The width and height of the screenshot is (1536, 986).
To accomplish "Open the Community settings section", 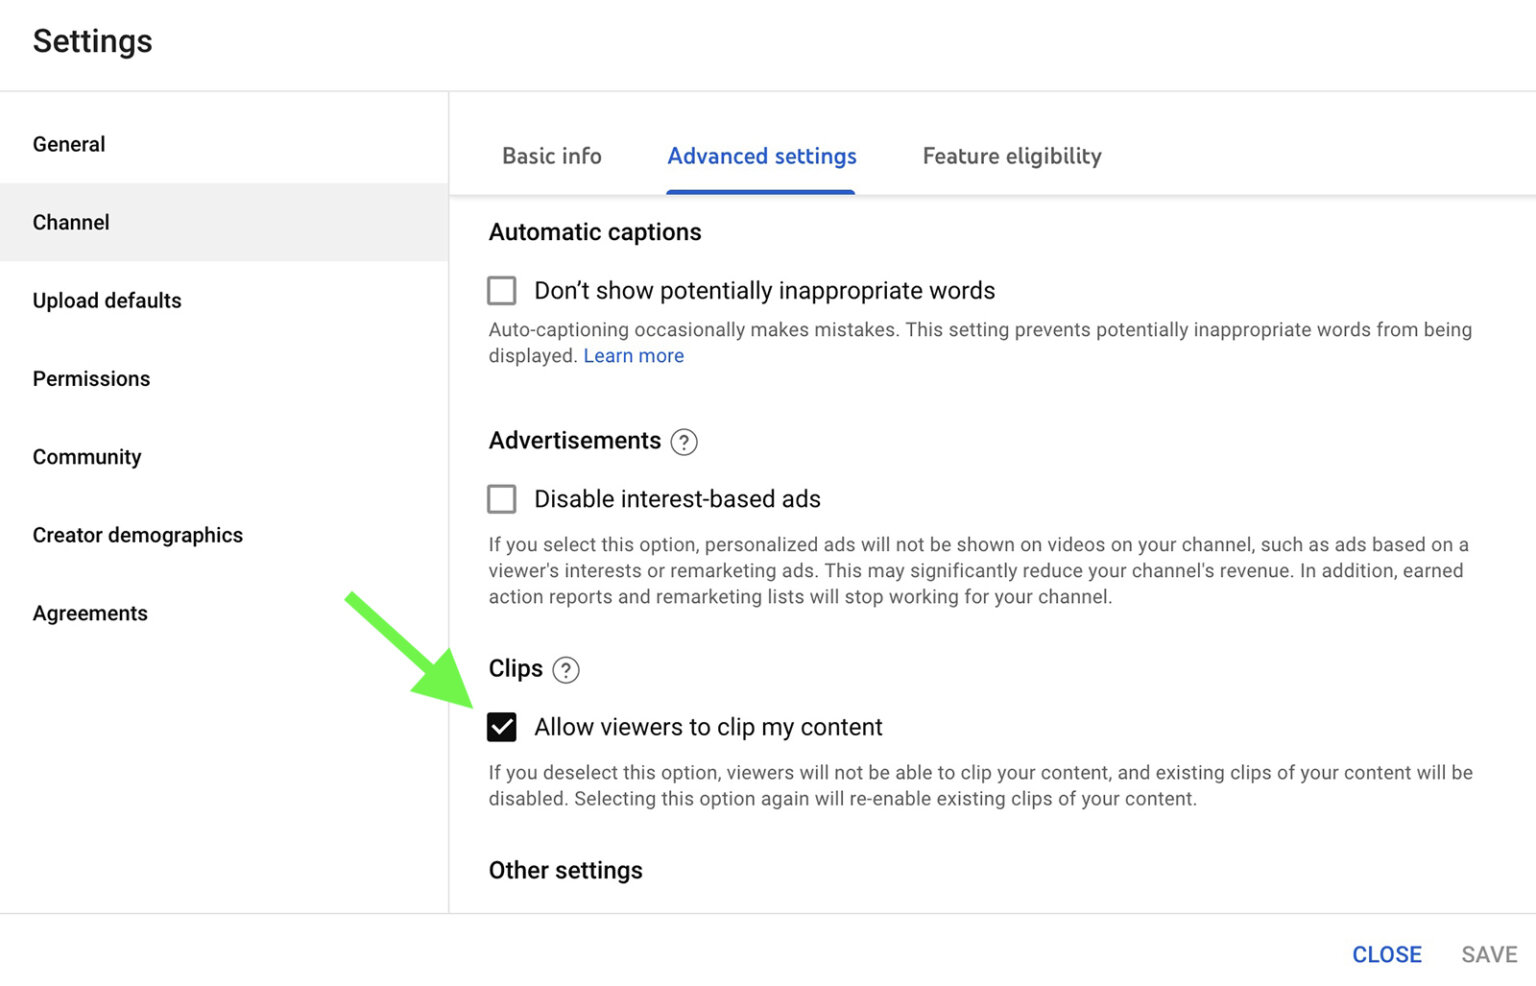I will click(86, 456).
